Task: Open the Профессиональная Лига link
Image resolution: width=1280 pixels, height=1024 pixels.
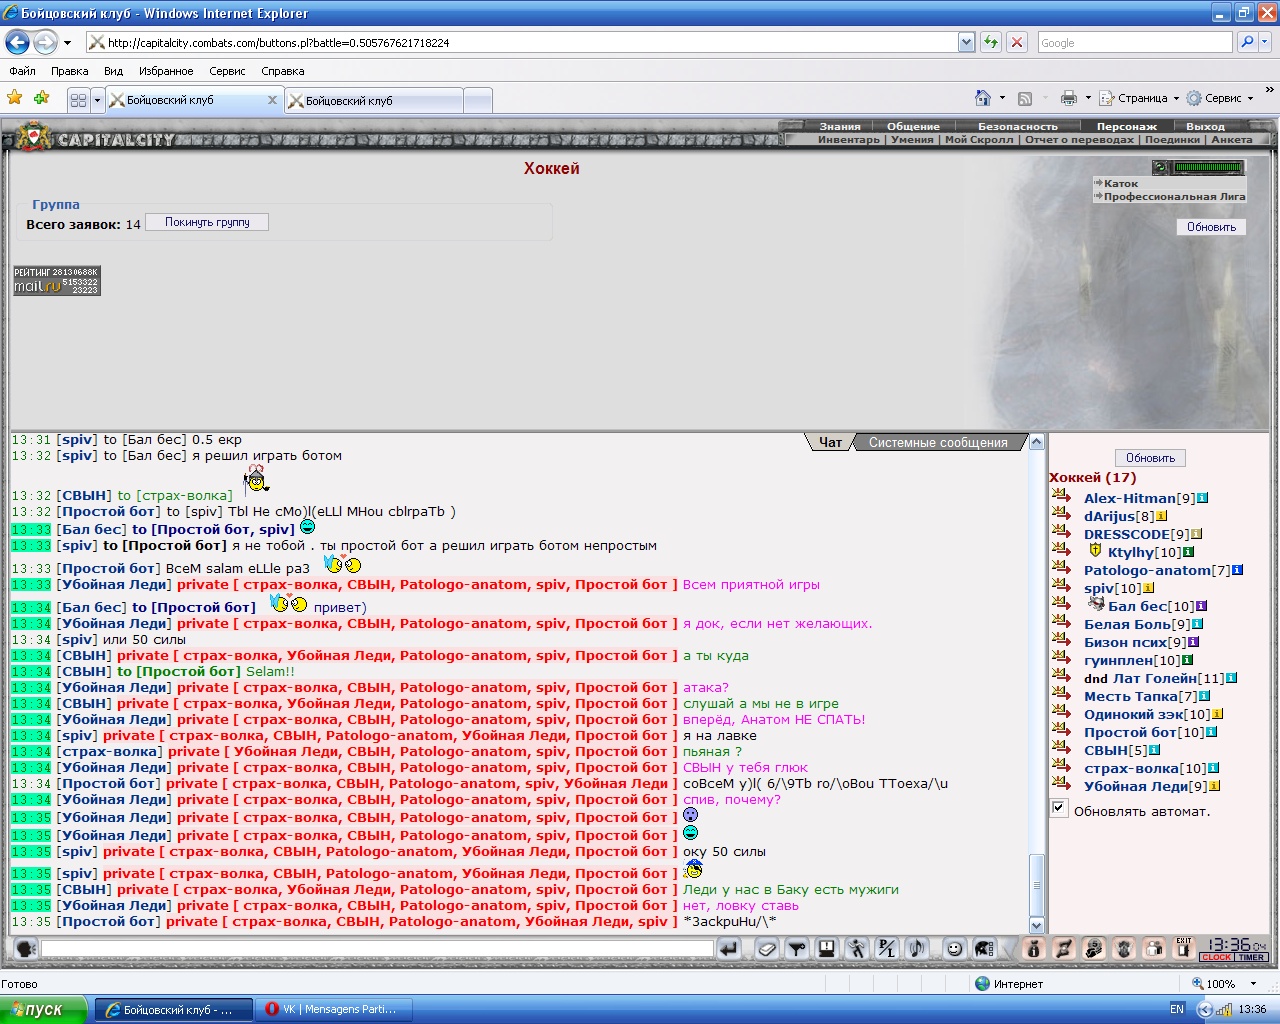Action: coord(1174,196)
